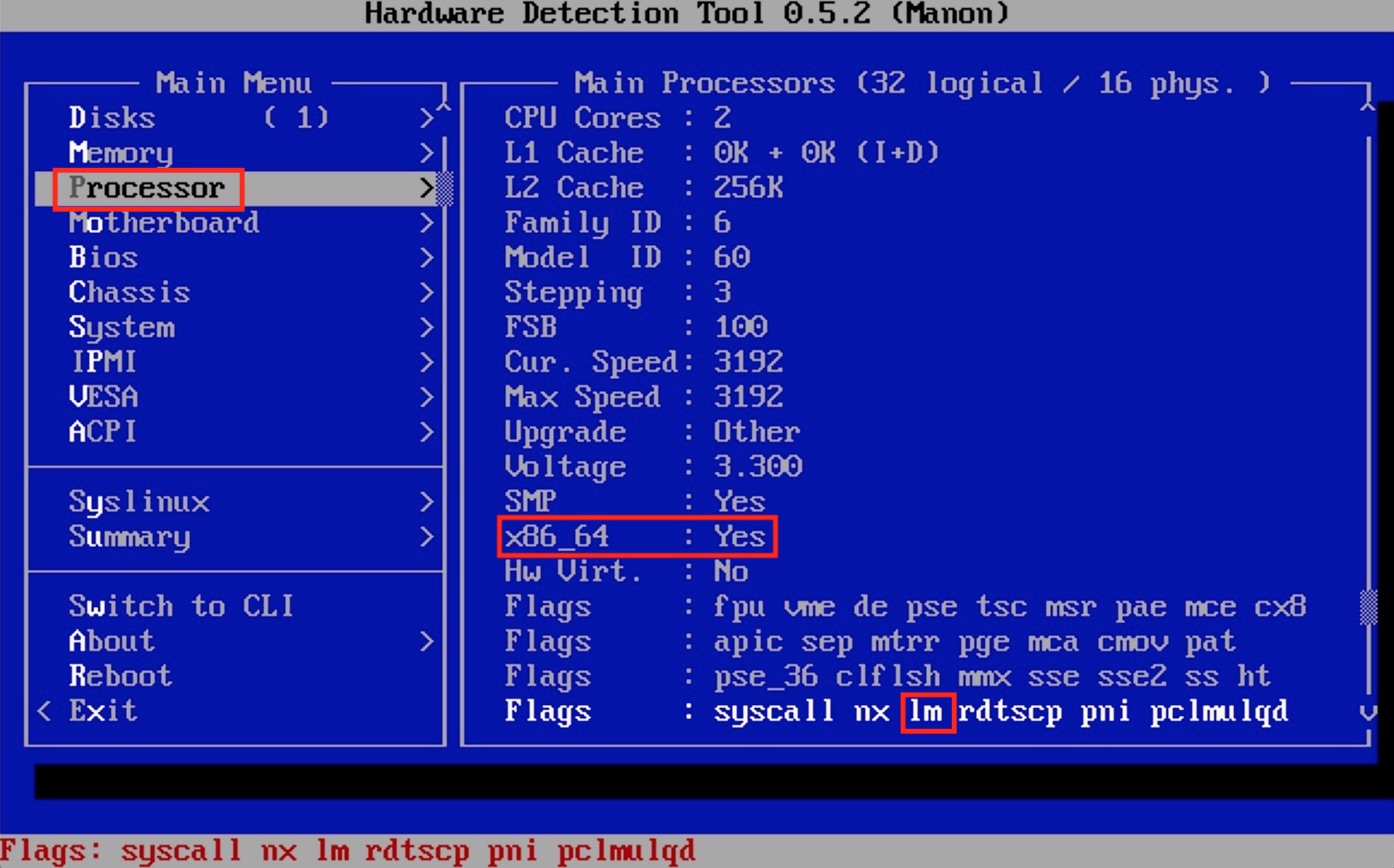The image size is (1394, 868).
Task: Click the processor panel scrollbar thumb
Action: pyautogui.click(x=1369, y=606)
